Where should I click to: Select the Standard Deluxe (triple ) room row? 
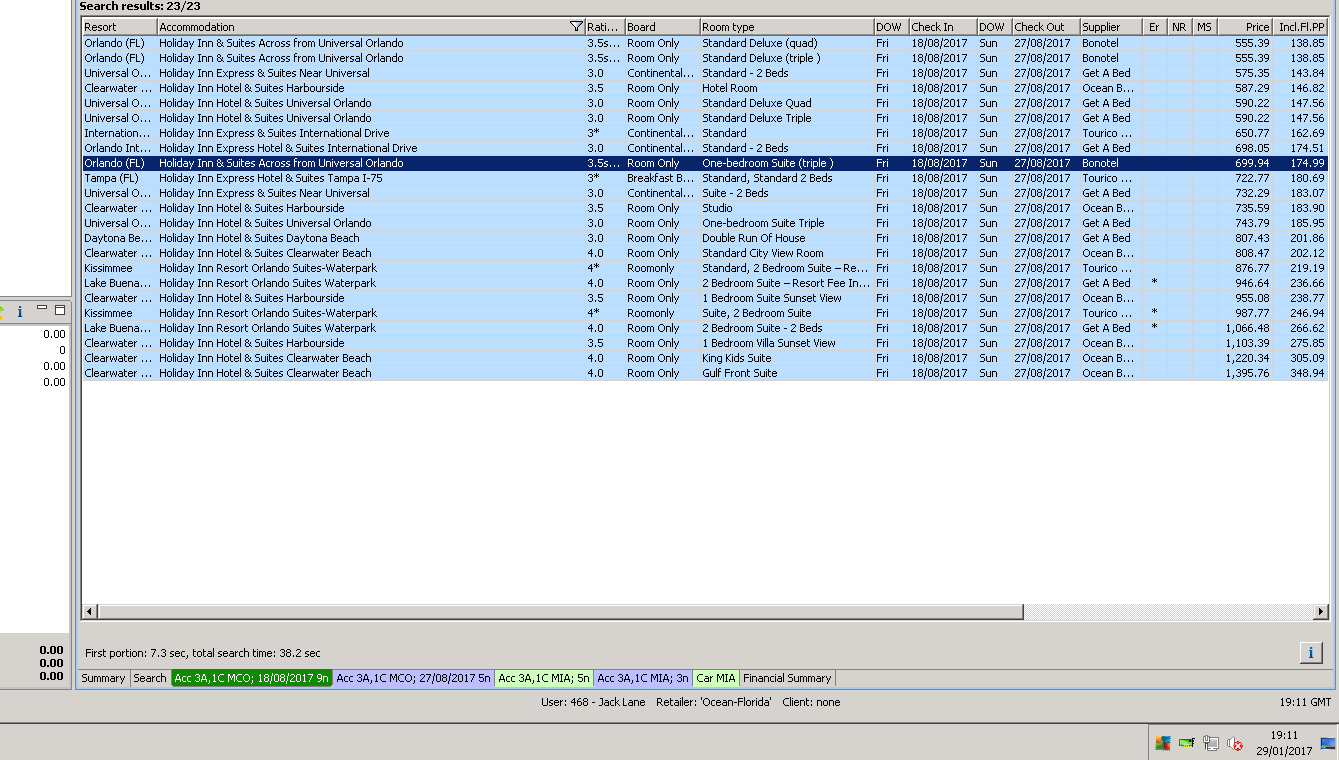pos(705,58)
